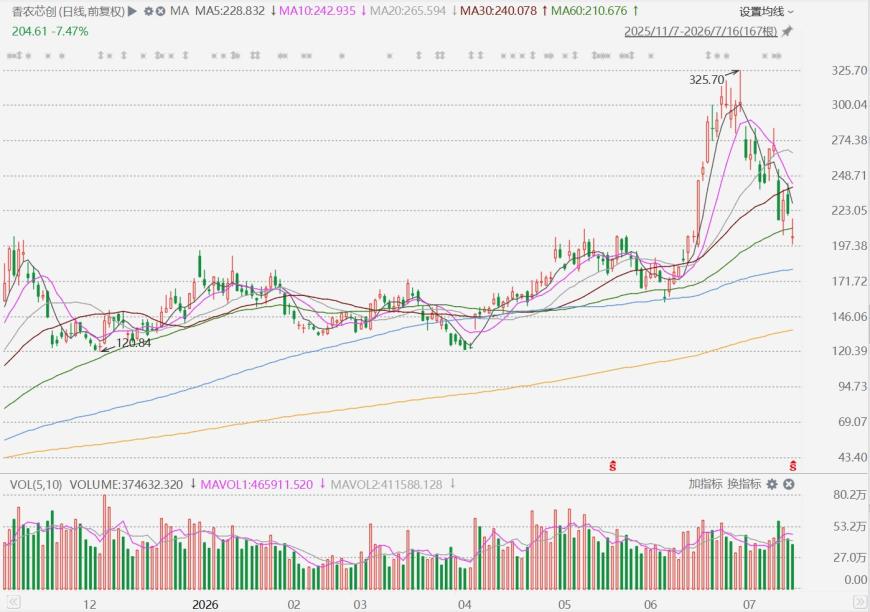Click the 换指标 button
870x612 pixels.
(x=744, y=484)
